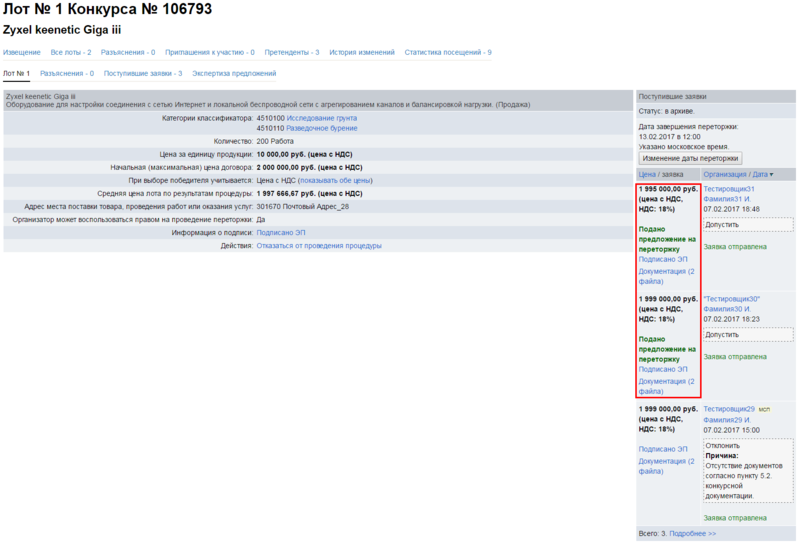Open classifier link "Исследование грунта"

click(321, 118)
